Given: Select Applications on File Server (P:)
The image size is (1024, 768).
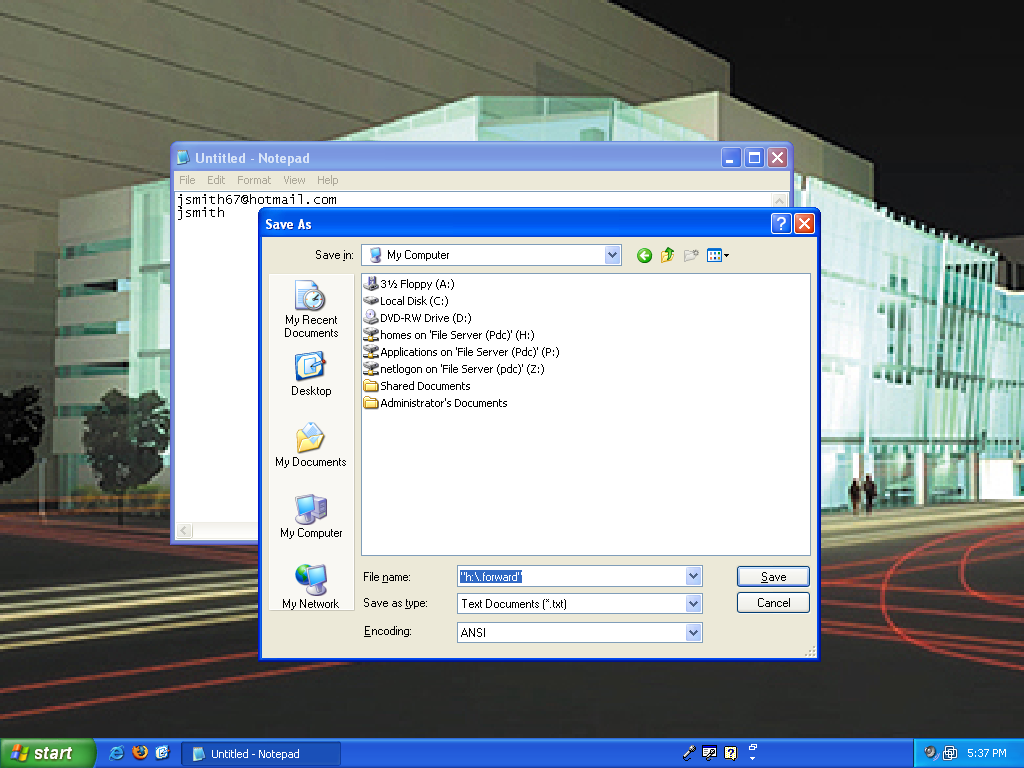Looking at the screenshot, I should (462, 352).
